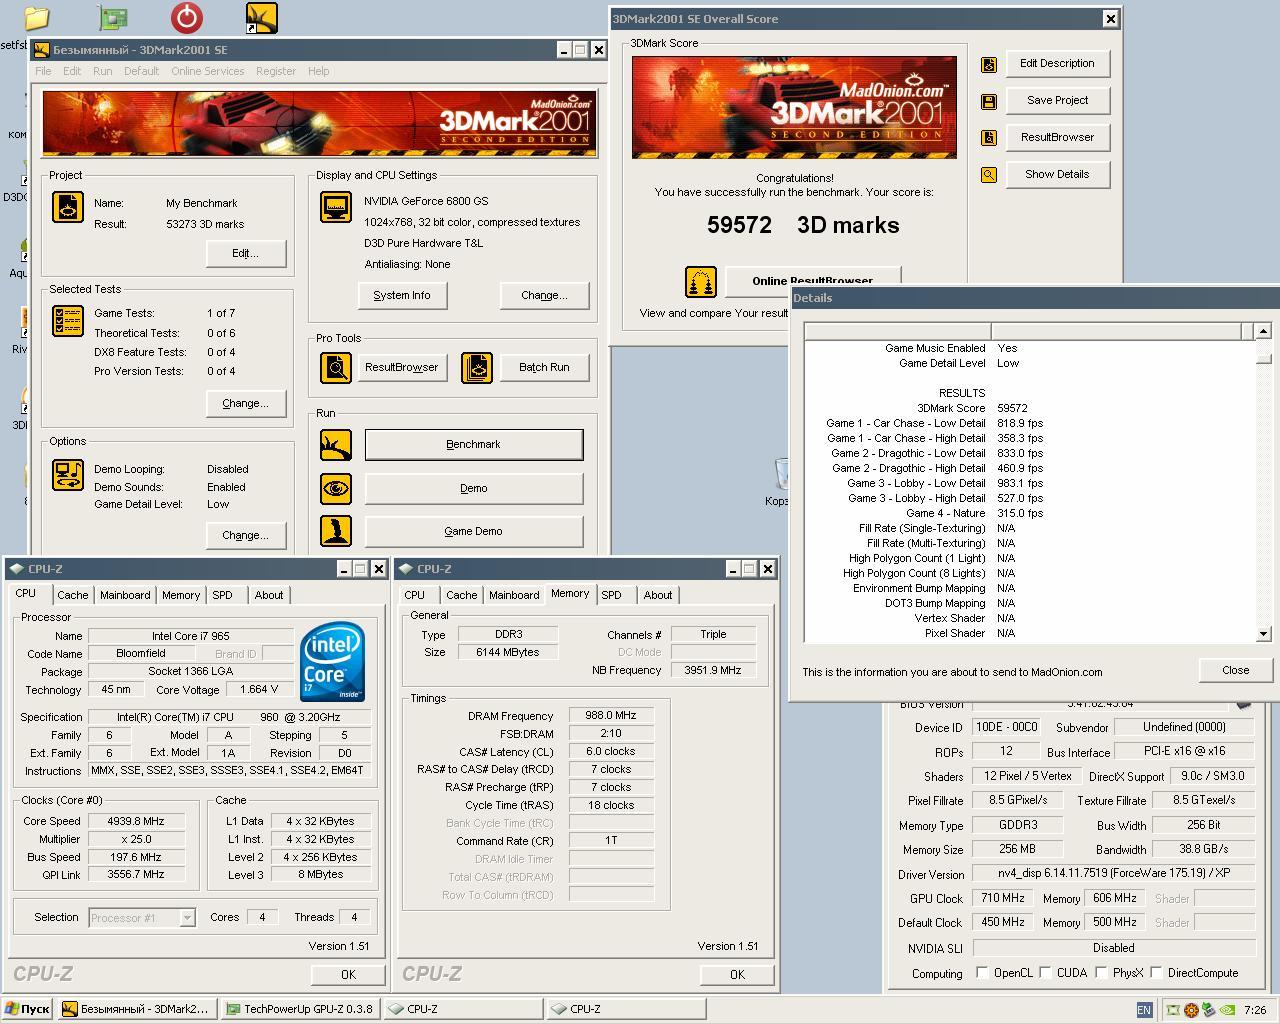Viewport: 1280px width, 1024px height.
Task: Open the File menu in 3DMark2001
Action: (x=43, y=71)
